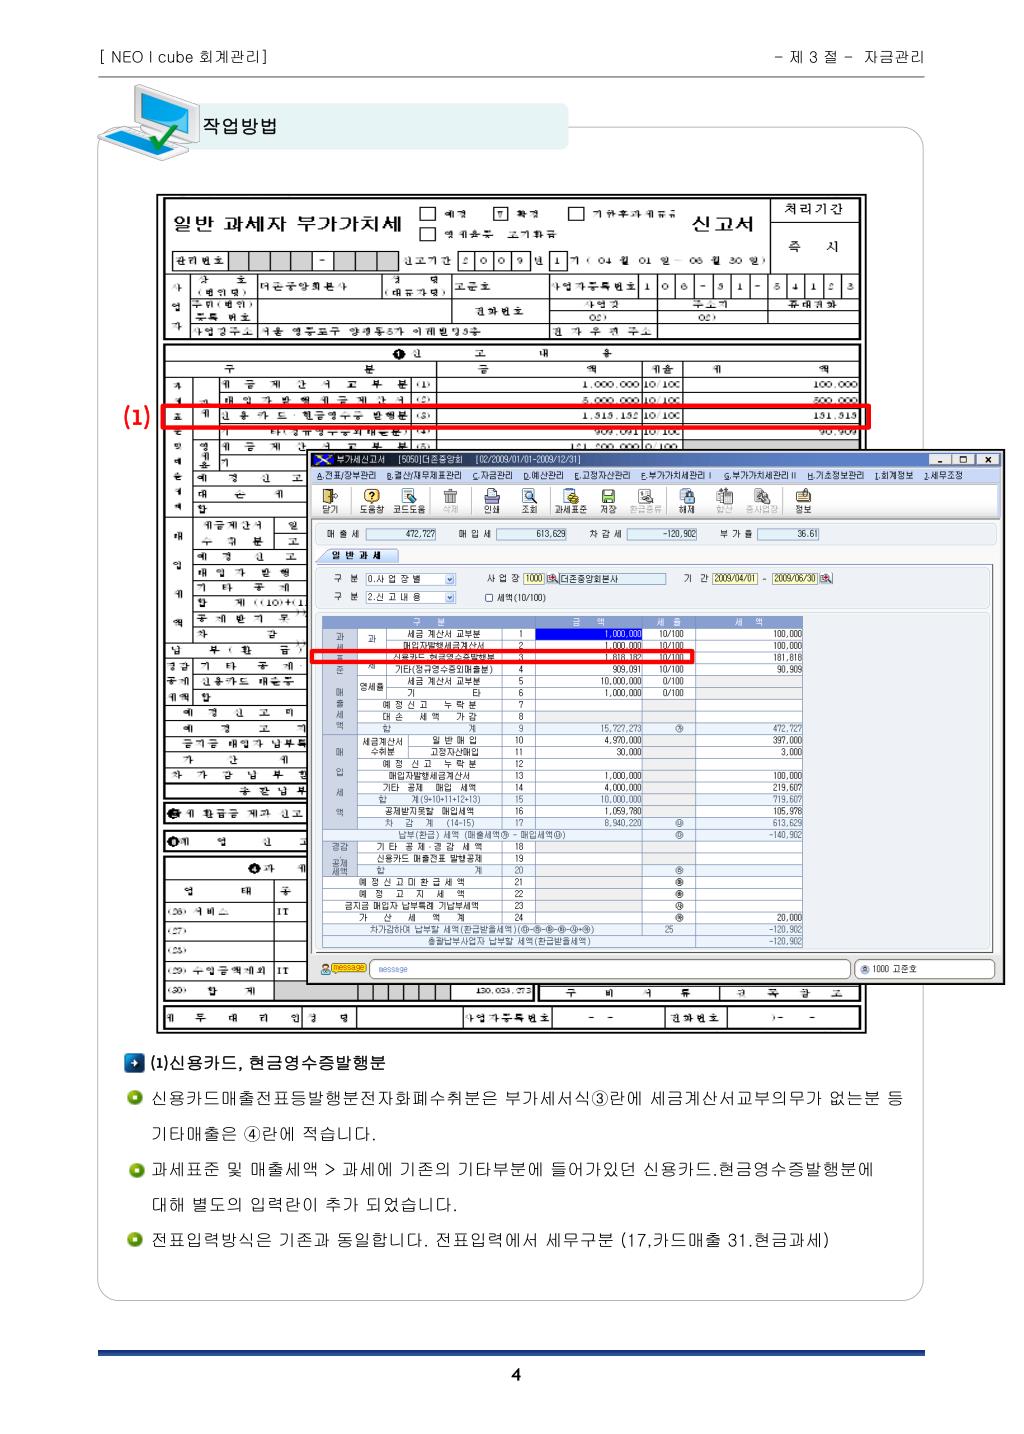The width and height of the screenshot is (1024, 1434).
Task: Click the 부가율 value field
Action: [x=788, y=534]
